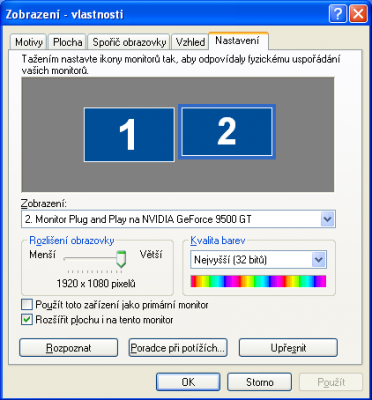The image size is (372, 400).
Task: Click the 1920 x 1080 pixelů text
Action: (96, 284)
